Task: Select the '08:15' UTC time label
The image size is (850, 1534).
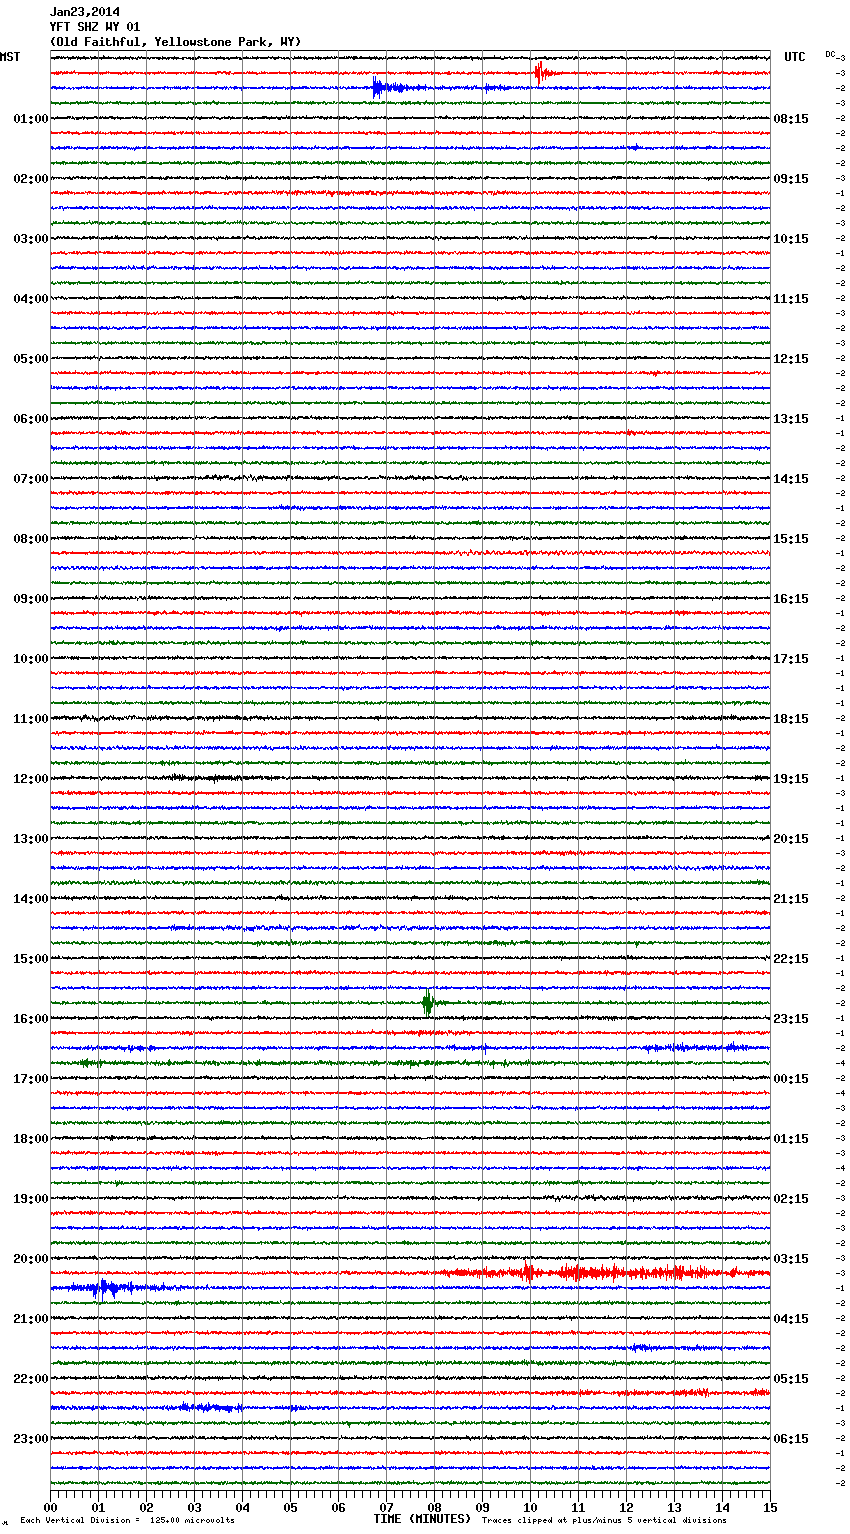Action: [x=791, y=119]
